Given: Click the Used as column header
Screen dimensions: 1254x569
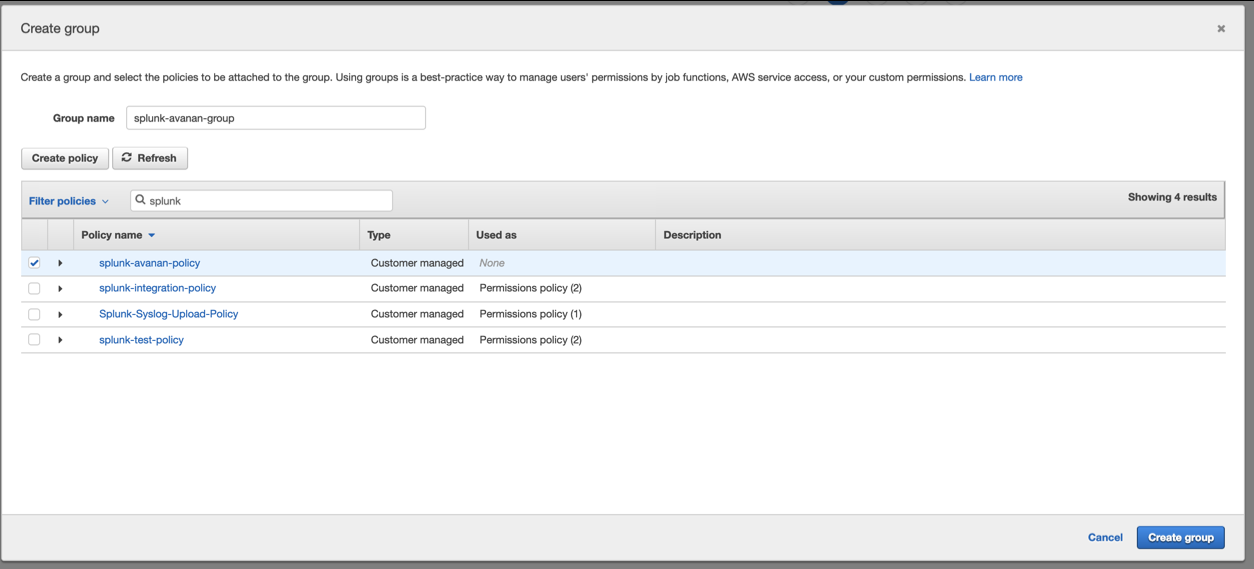Looking at the screenshot, I should click(x=496, y=235).
